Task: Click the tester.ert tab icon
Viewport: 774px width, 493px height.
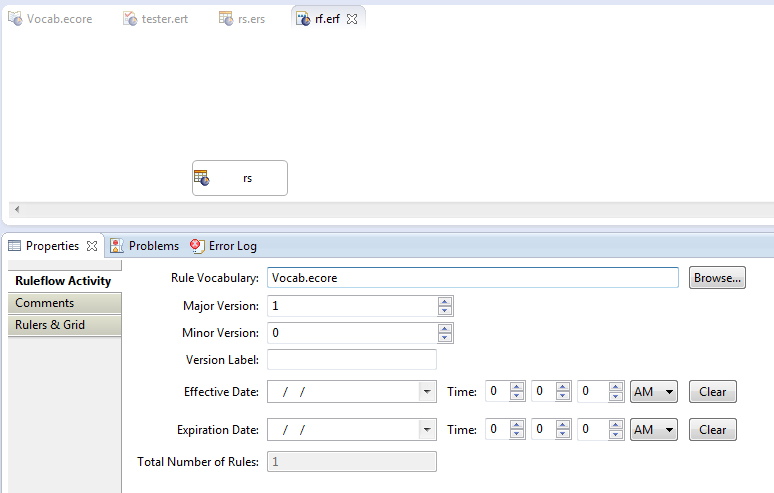Action: tap(130, 19)
